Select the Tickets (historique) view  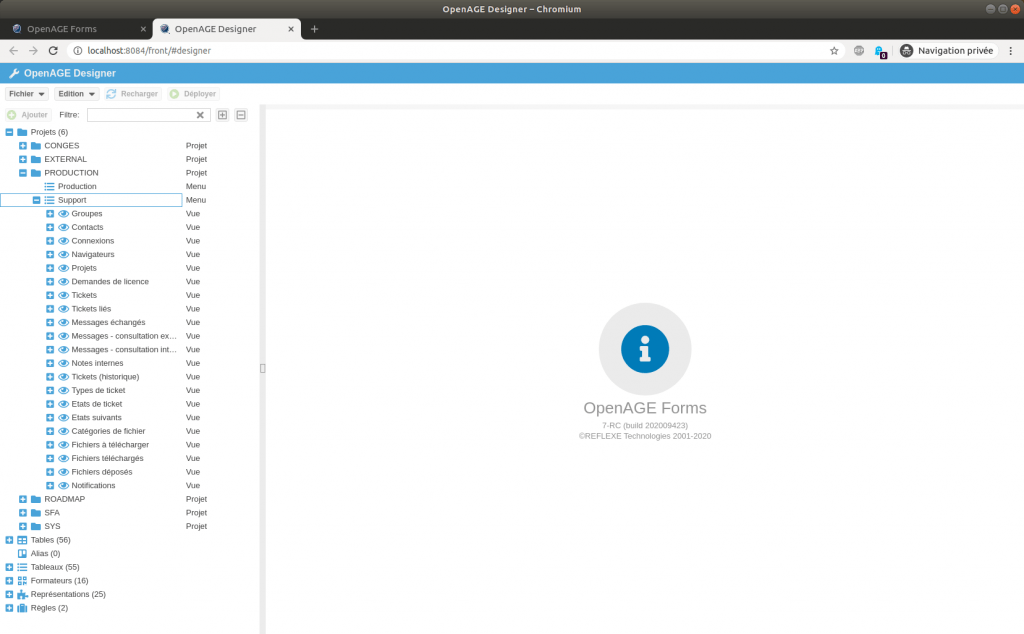pos(105,377)
